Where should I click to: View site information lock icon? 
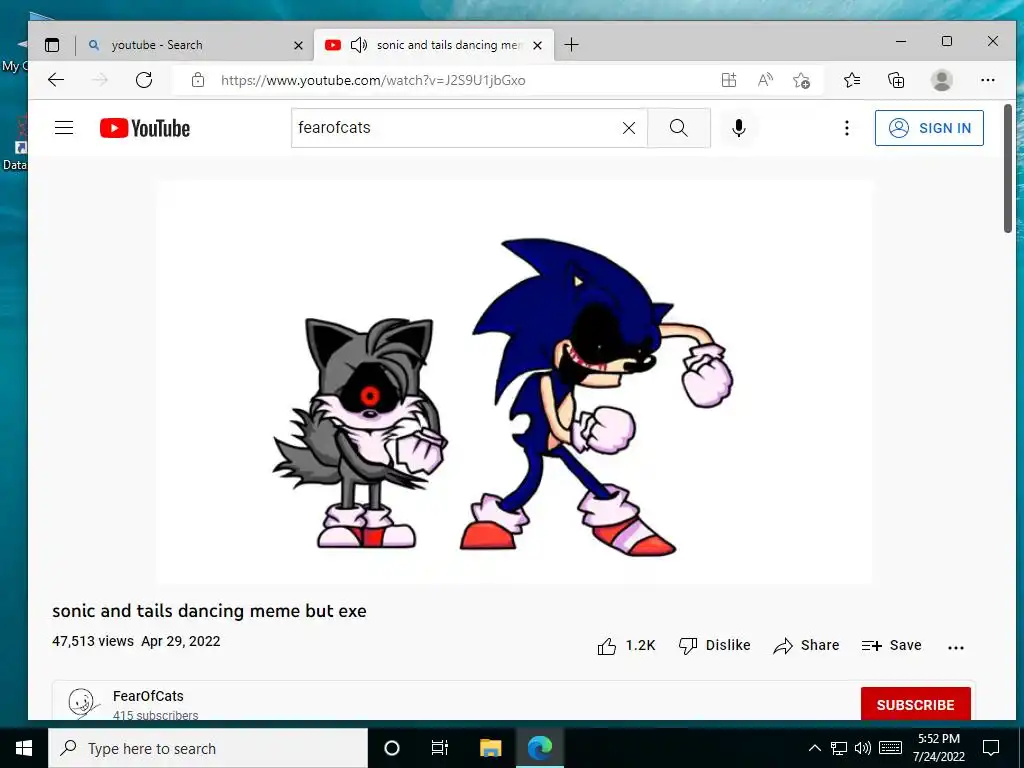pos(198,80)
